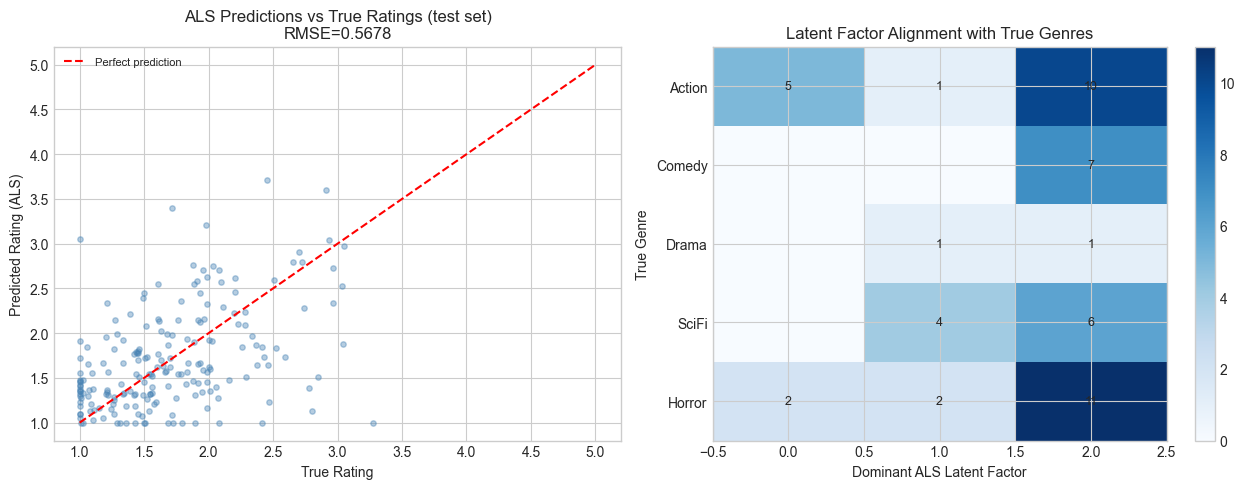Click the 'Perfect prediction' legend label
This screenshot has width=1244, height=489.
click(x=138, y=62)
